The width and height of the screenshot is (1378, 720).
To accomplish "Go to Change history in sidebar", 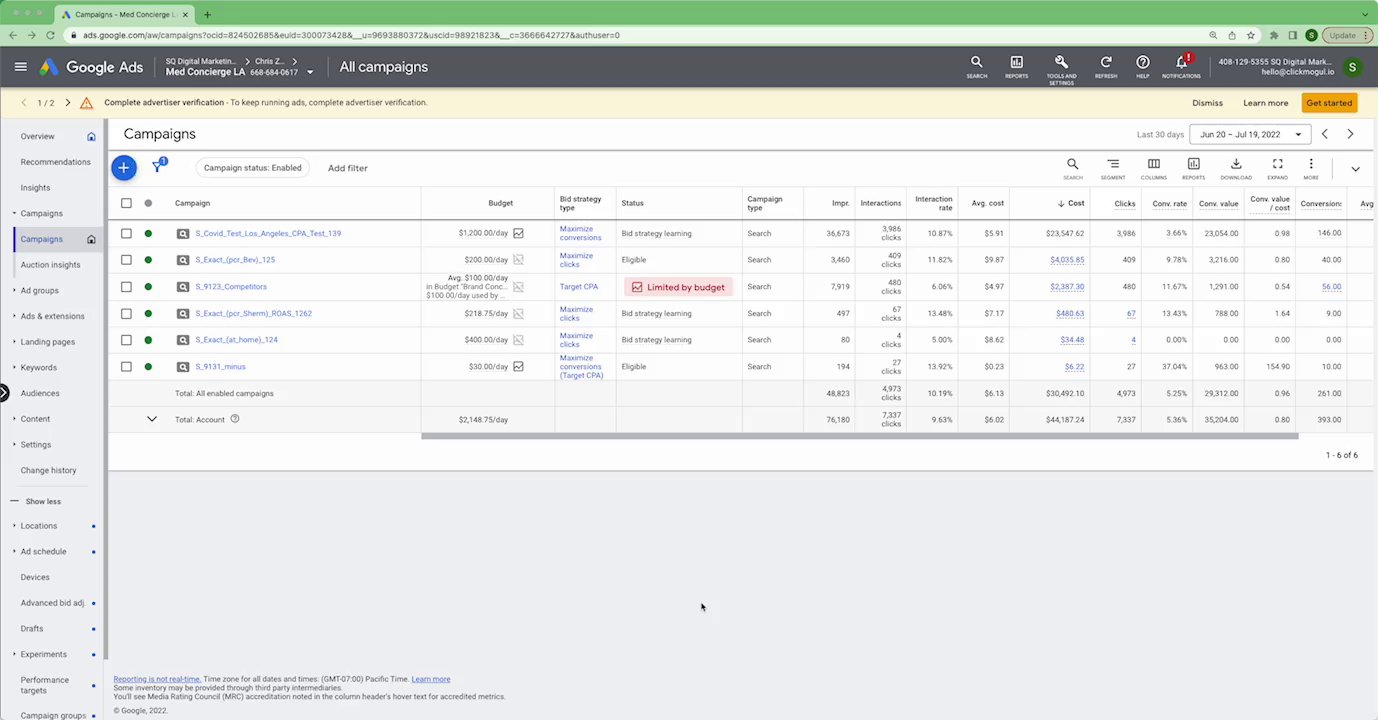I will pyautogui.click(x=48, y=470).
